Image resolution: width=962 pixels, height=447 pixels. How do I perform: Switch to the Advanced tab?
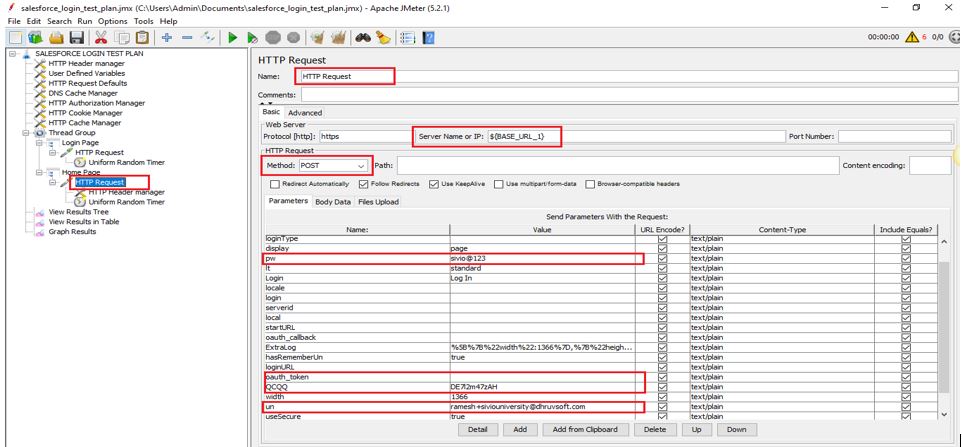tap(305, 113)
